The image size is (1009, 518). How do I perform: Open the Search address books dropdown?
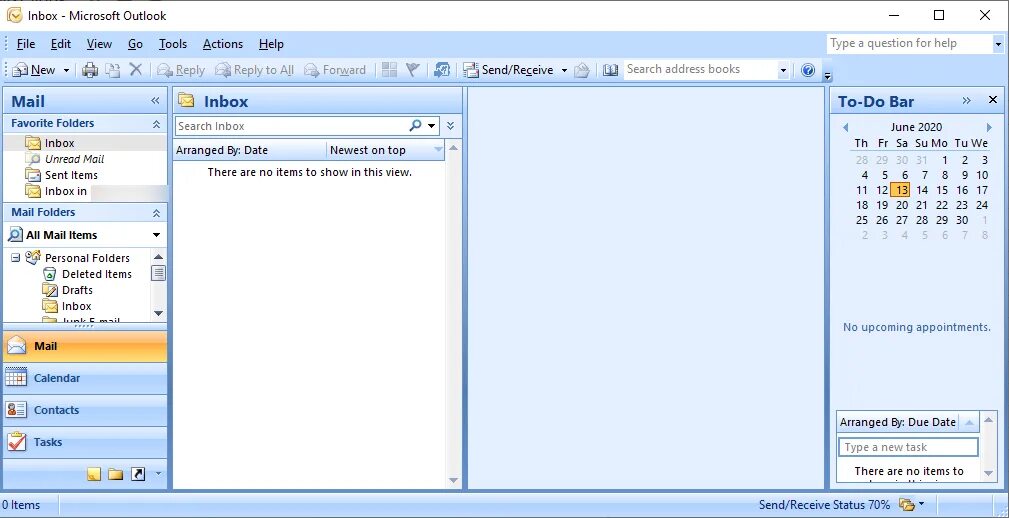(783, 70)
